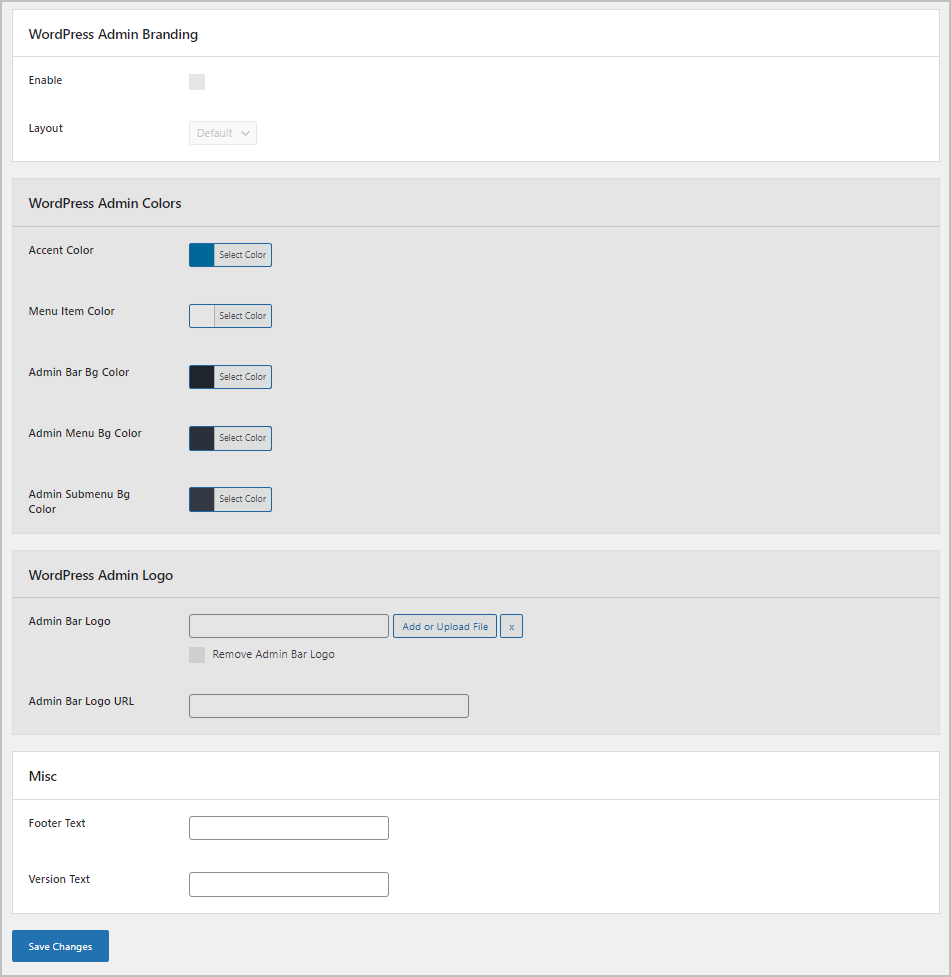This screenshot has height=977, width=951.
Task: Open Select Color for Admin Menu Bg Color
Action: point(242,438)
